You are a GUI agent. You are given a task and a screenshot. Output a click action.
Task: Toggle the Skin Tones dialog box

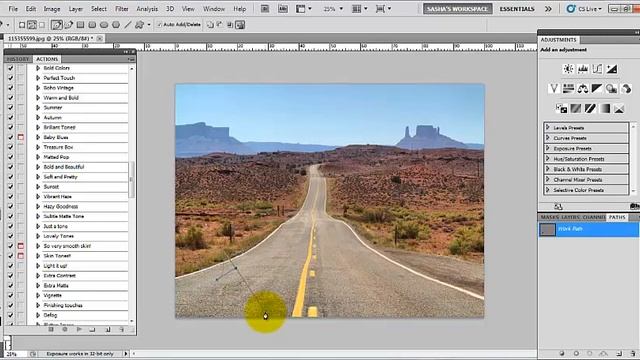21,256
